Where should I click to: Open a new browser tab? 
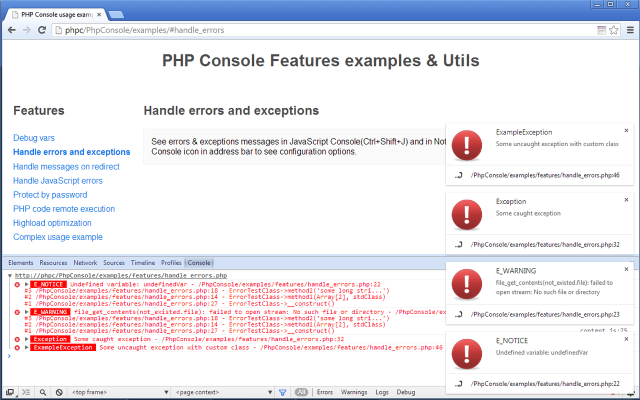click(x=116, y=15)
